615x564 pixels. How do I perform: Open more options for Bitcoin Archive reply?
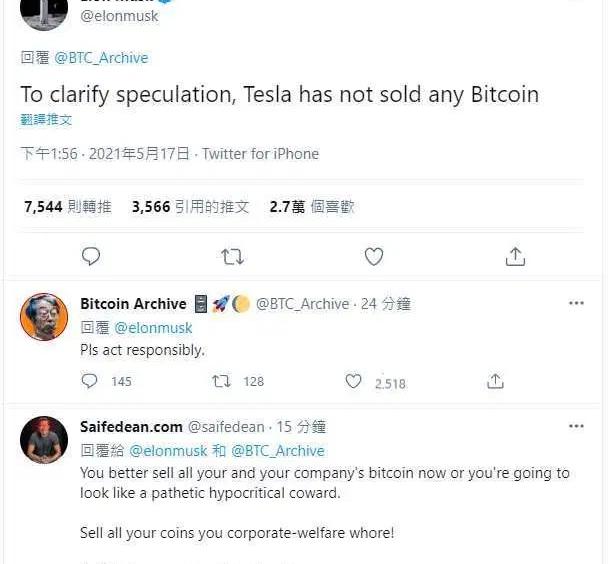(576, 303)
